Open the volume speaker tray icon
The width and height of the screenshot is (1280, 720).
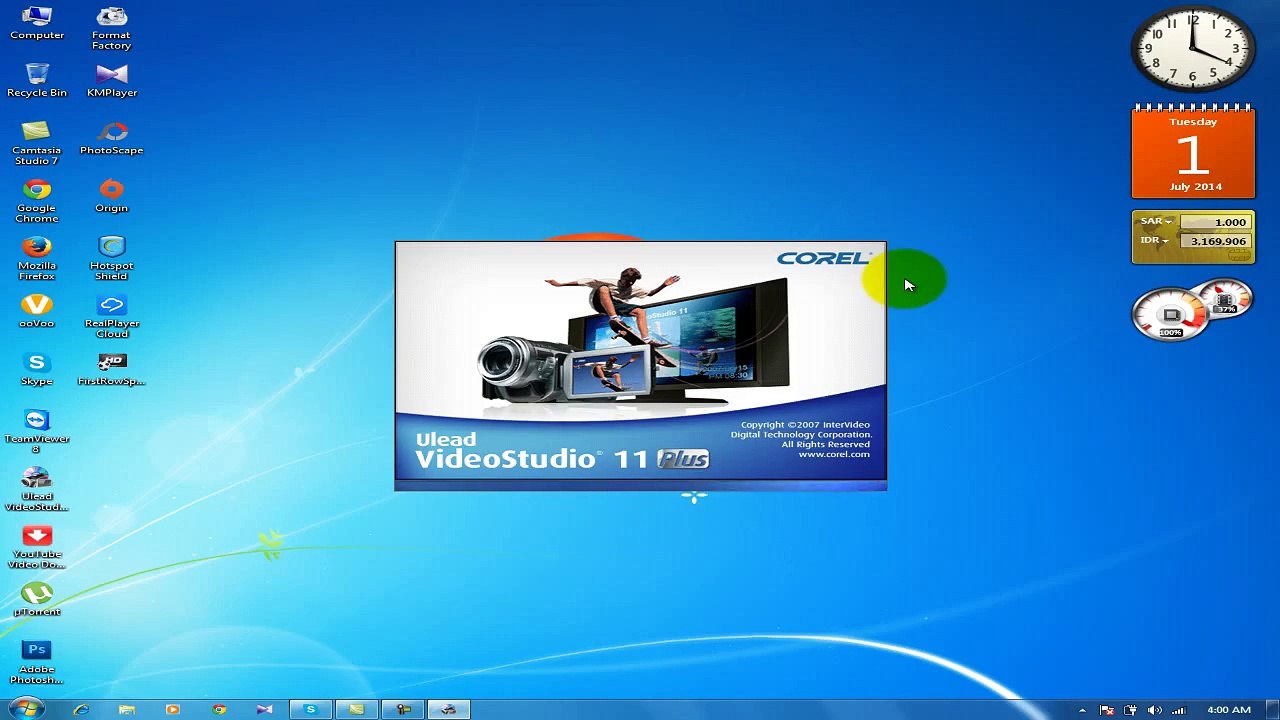pyautogui.click(x=1155, y=710)
